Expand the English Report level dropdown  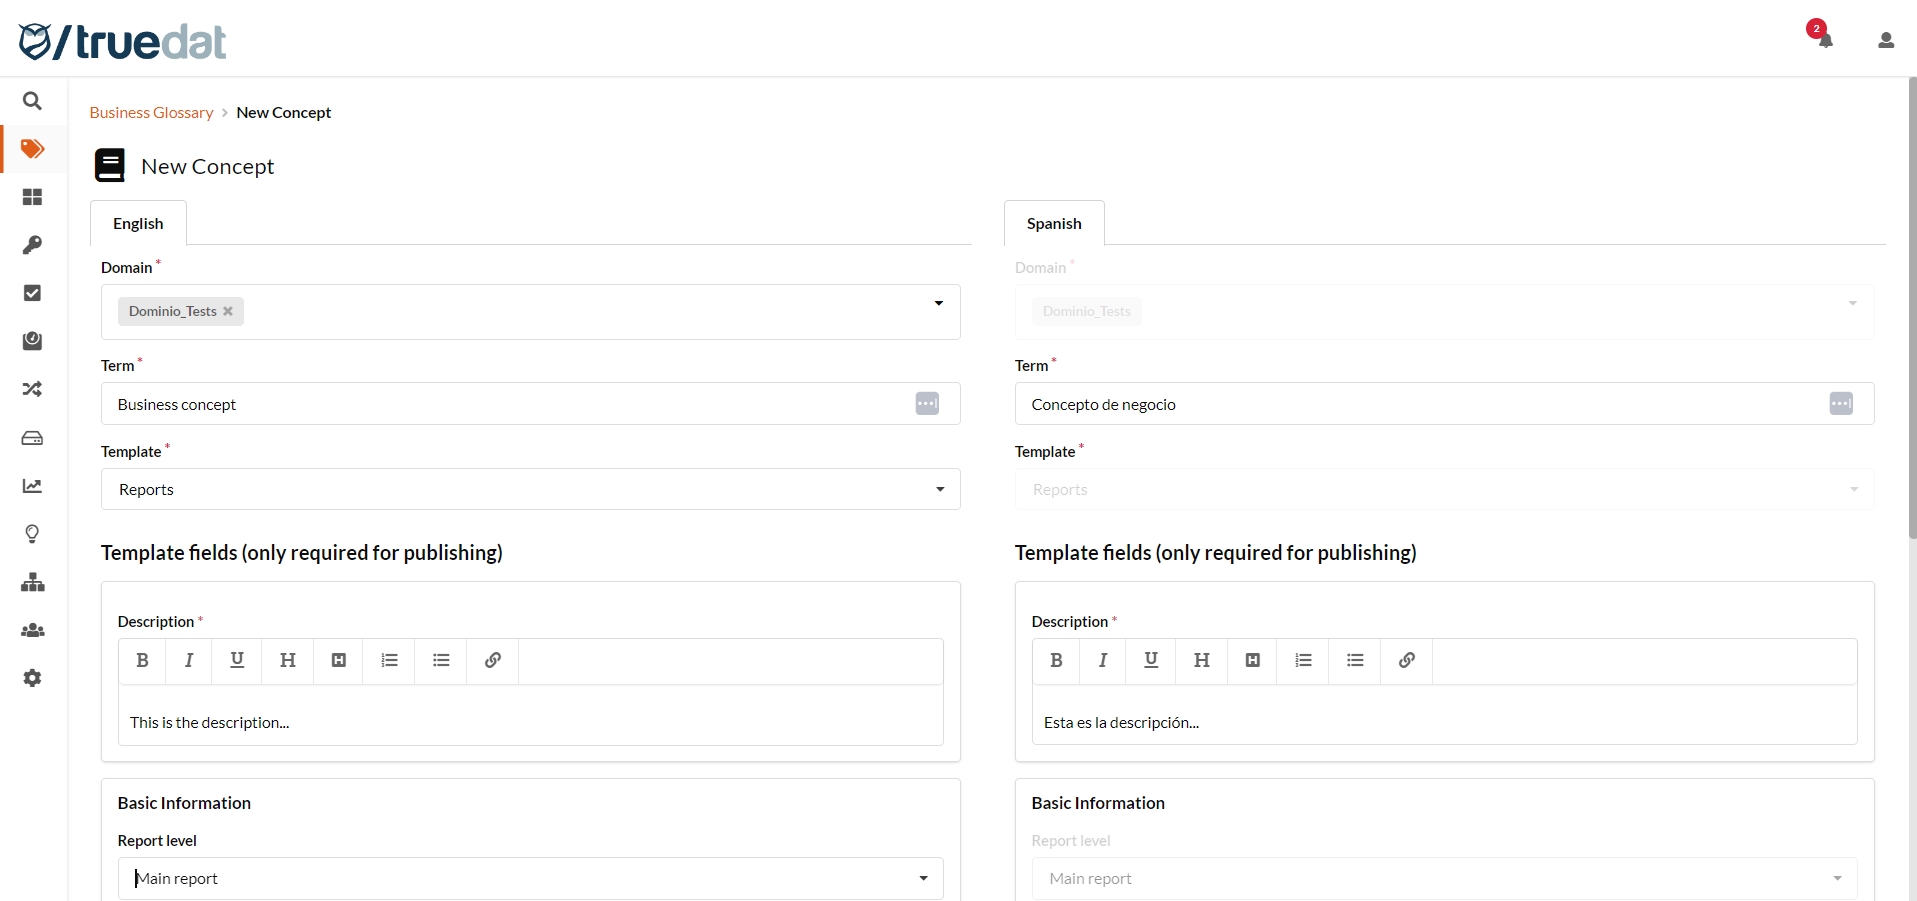click(x=923, y=878)
